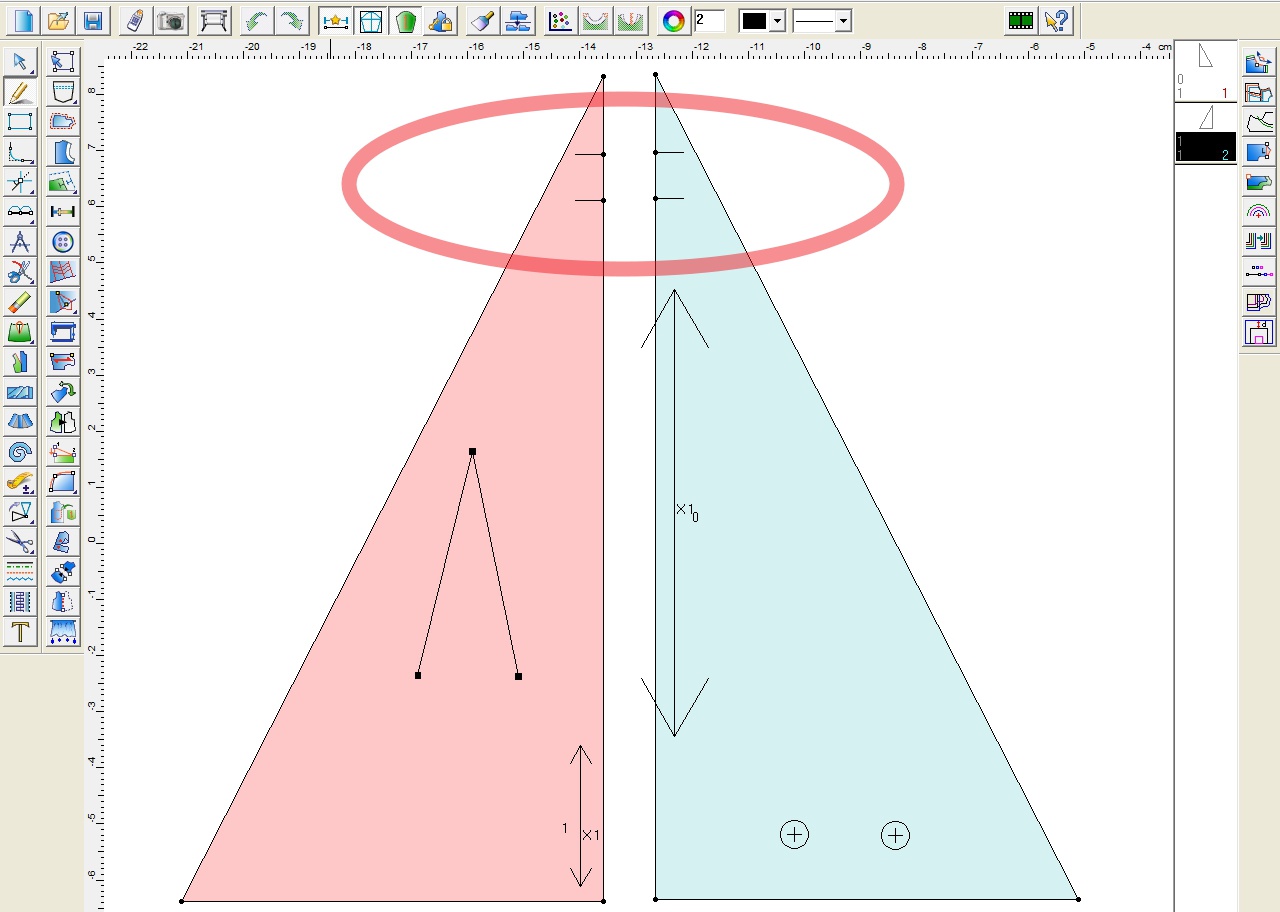This screenshot has width=1280, height=912.
Task: Select the highlighted piece thumbnail numbered 2
Action: pos(1205,132)
